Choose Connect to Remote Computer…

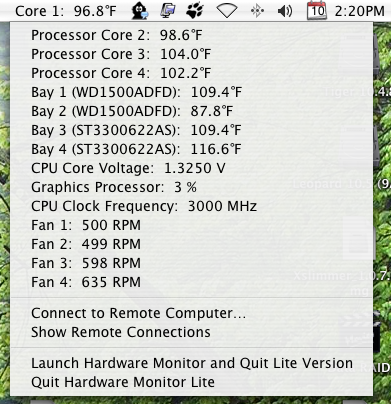coord(191,313)
